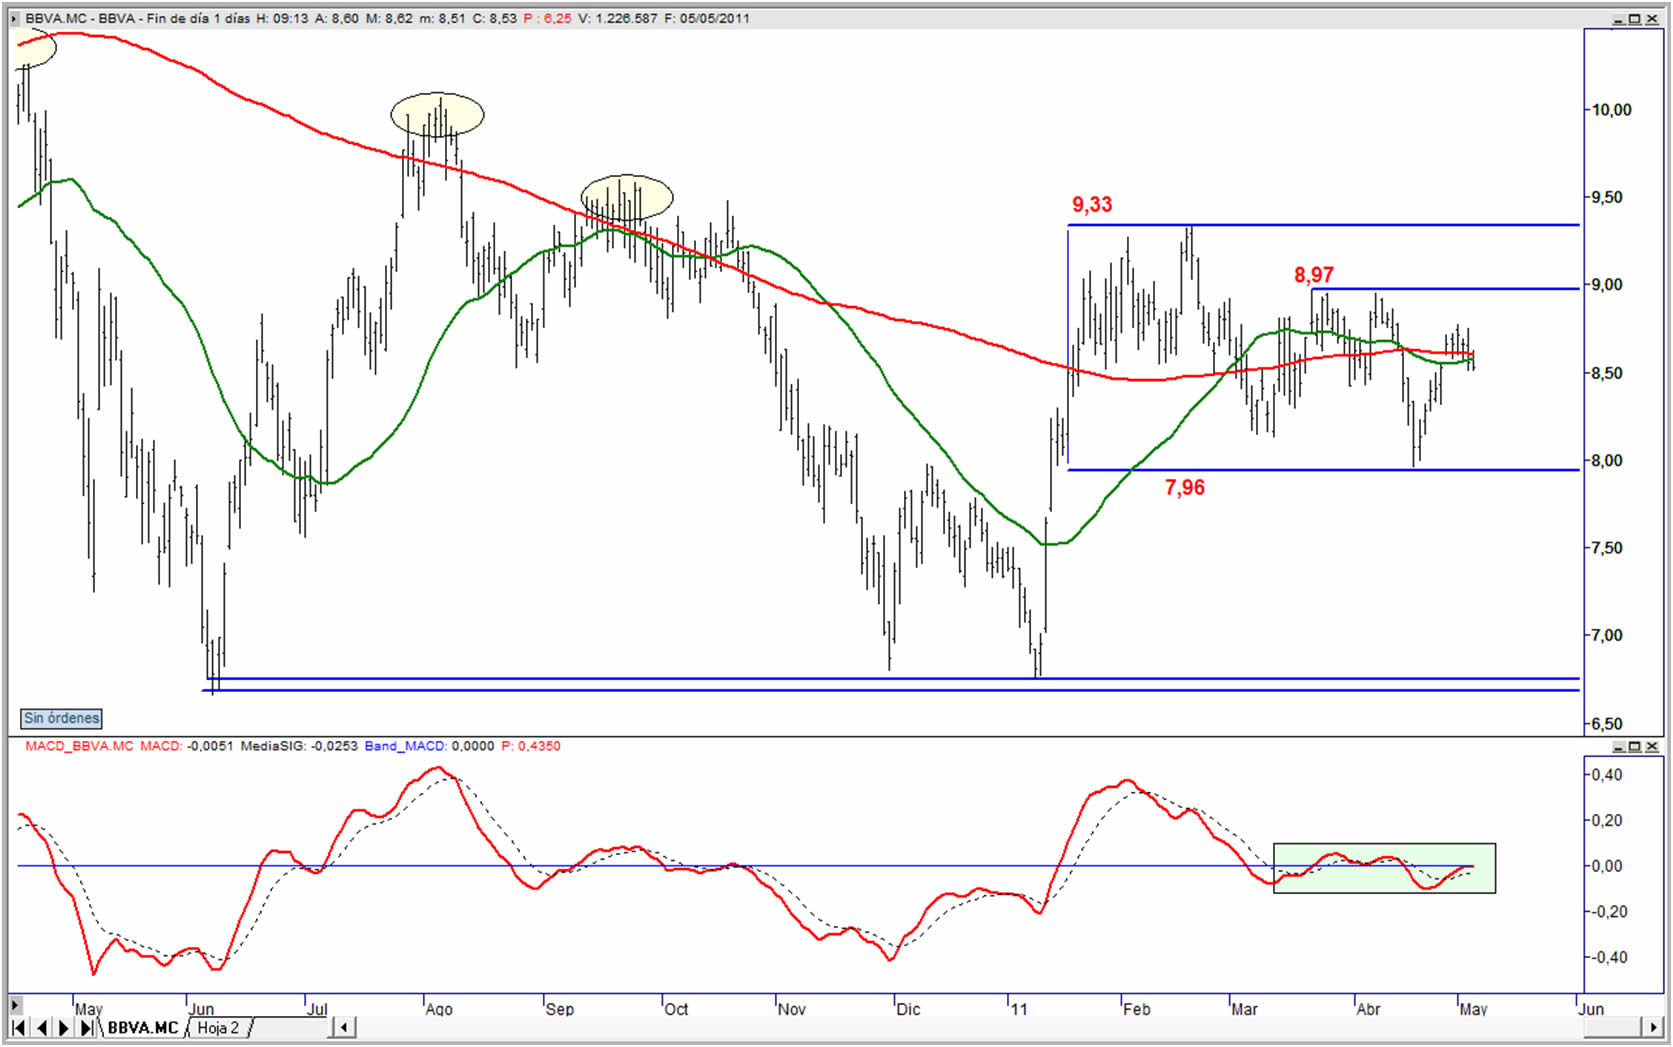Close the MACD indicator pane

pyautogui.click(x=1651, y=746)
